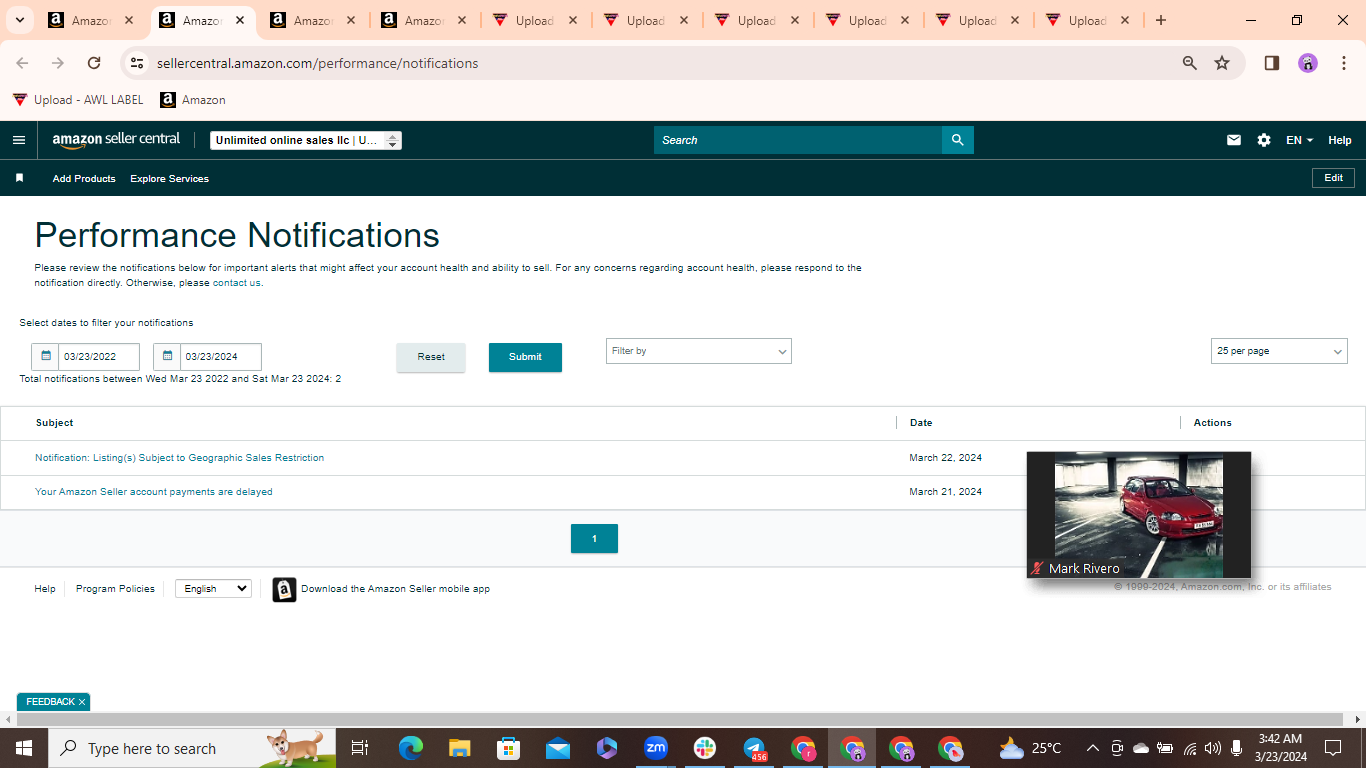Open Explore Services in the navigation bar
The height and width of the screenshot is (768, 1366).
click(x=170, y=179)
